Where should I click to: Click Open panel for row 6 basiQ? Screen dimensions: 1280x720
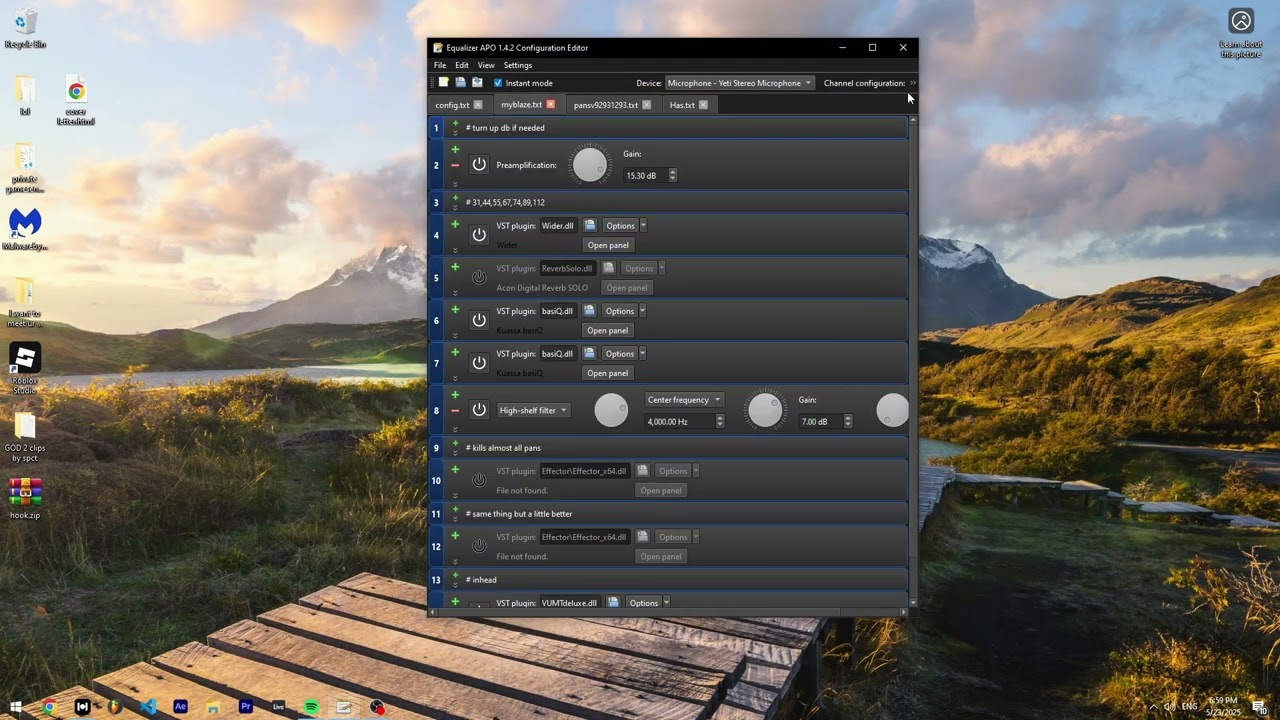(x=608, y=330)
